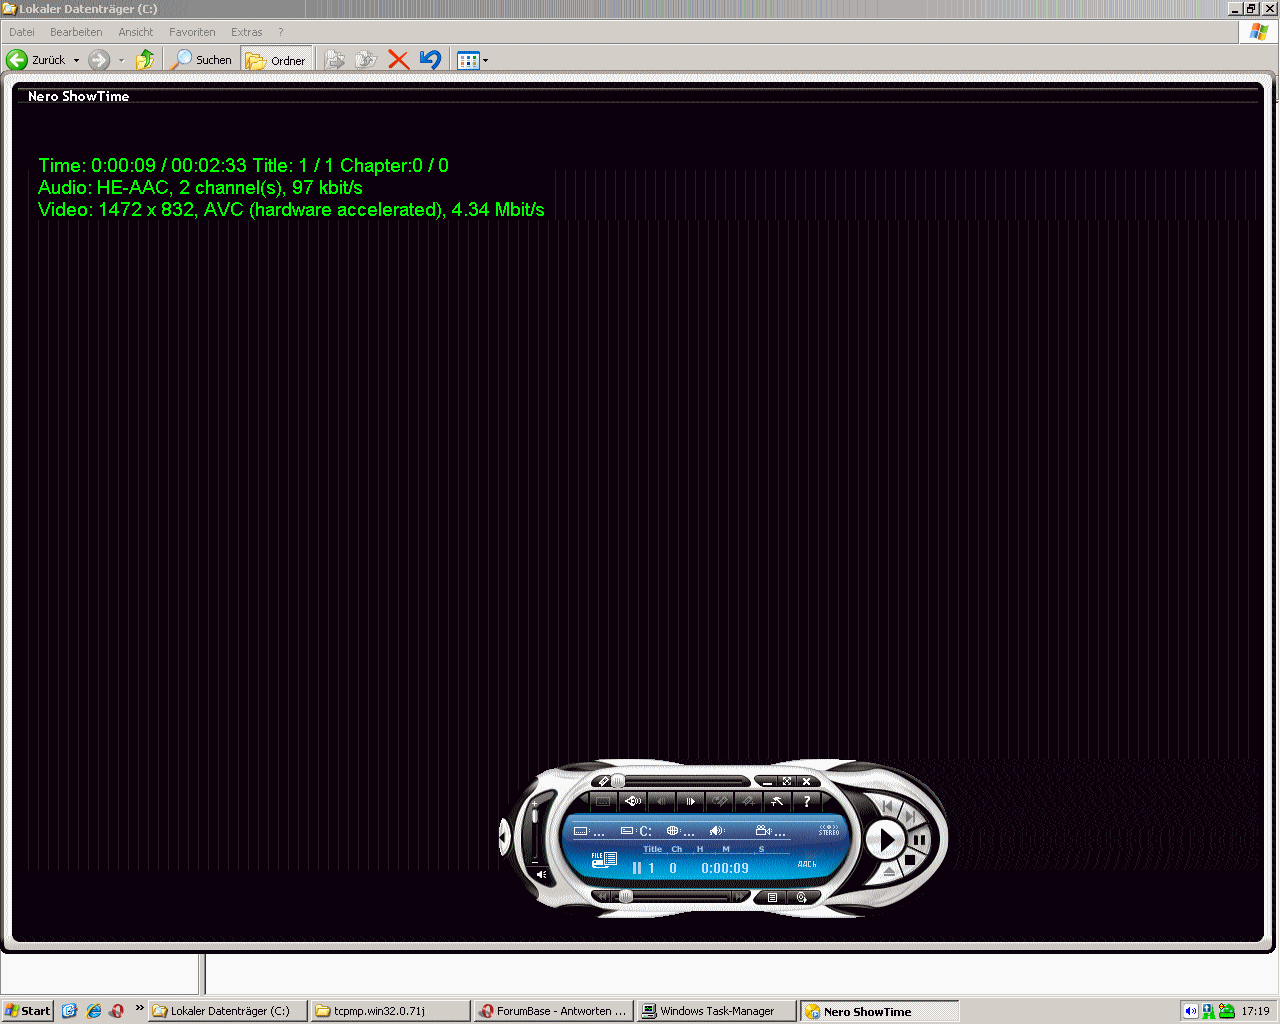Open the source selection button beside the playlist

[x=801, y=897]
